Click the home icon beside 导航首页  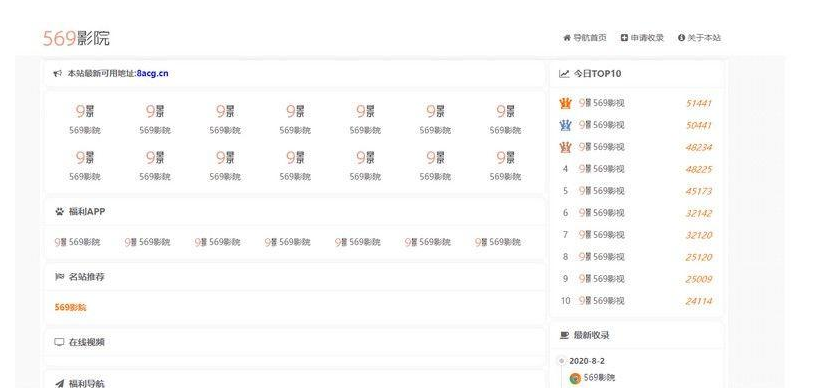tap(567, 38)
